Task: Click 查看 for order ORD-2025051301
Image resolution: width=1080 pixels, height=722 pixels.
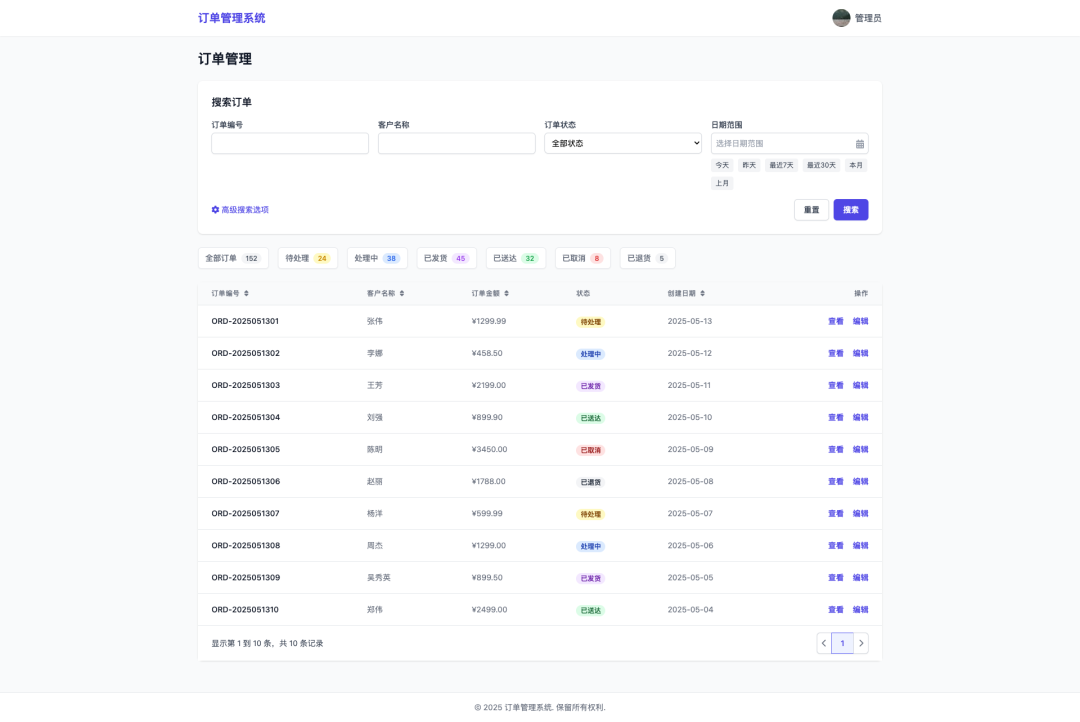Action: [835, 321]
